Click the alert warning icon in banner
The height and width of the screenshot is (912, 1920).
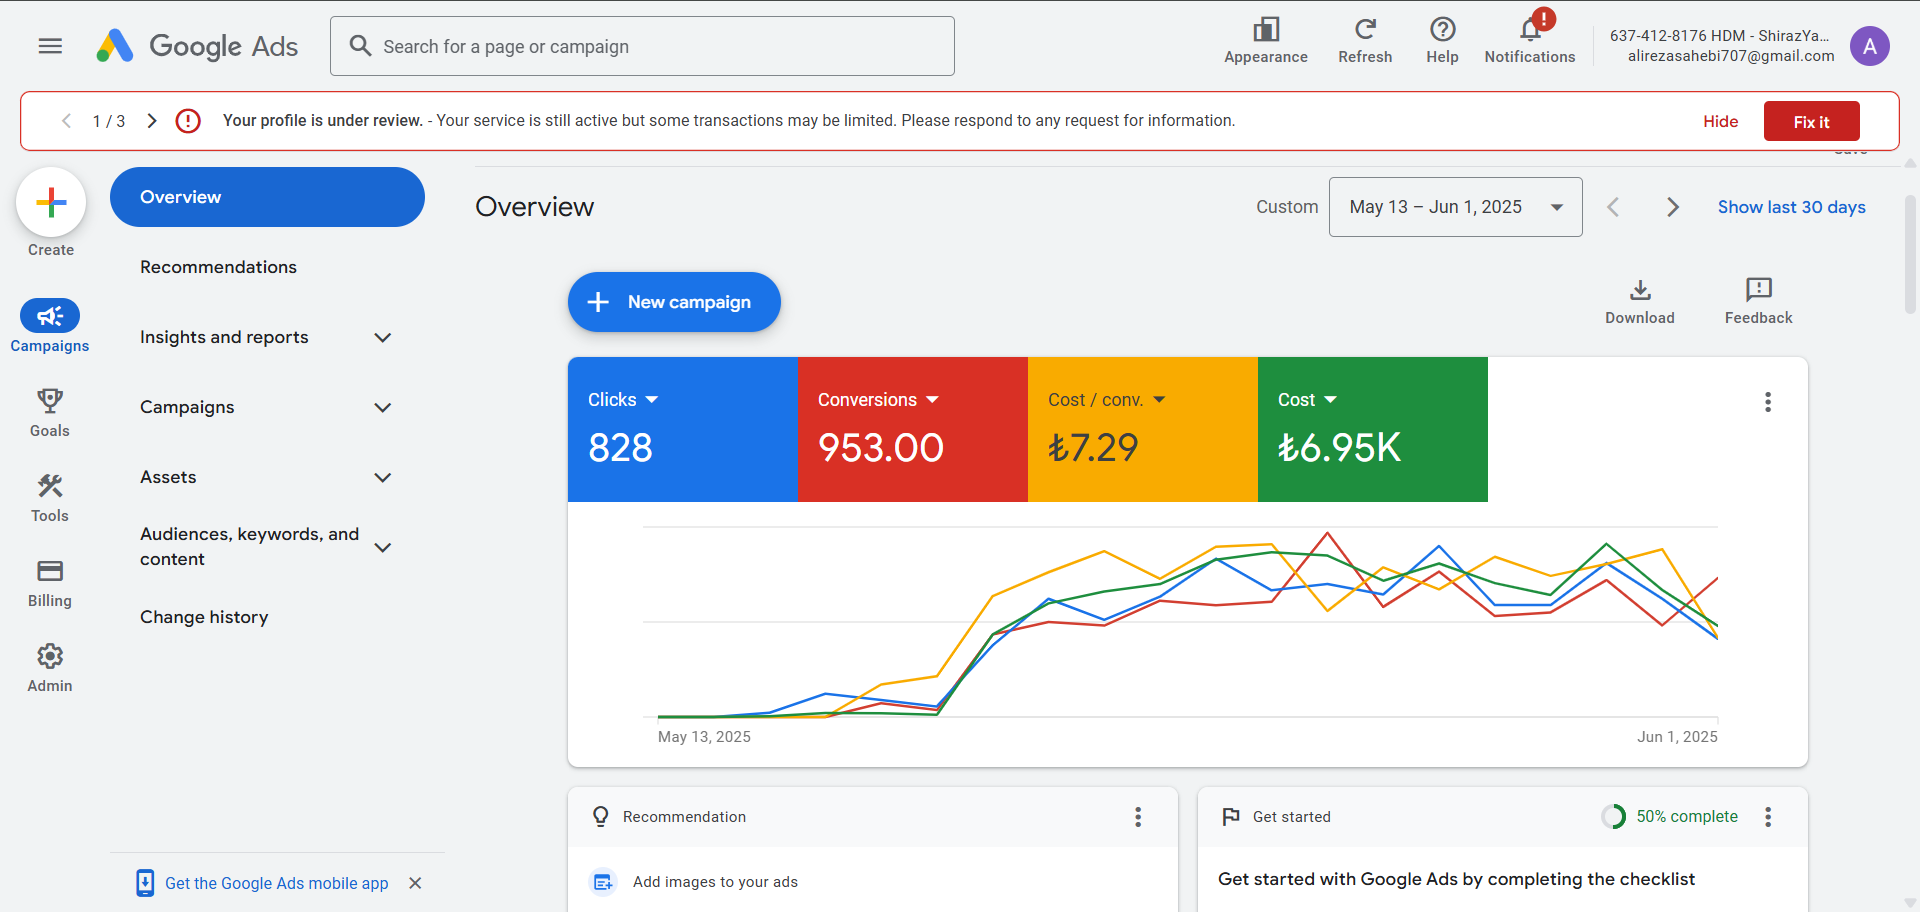(x=188, y=121)
